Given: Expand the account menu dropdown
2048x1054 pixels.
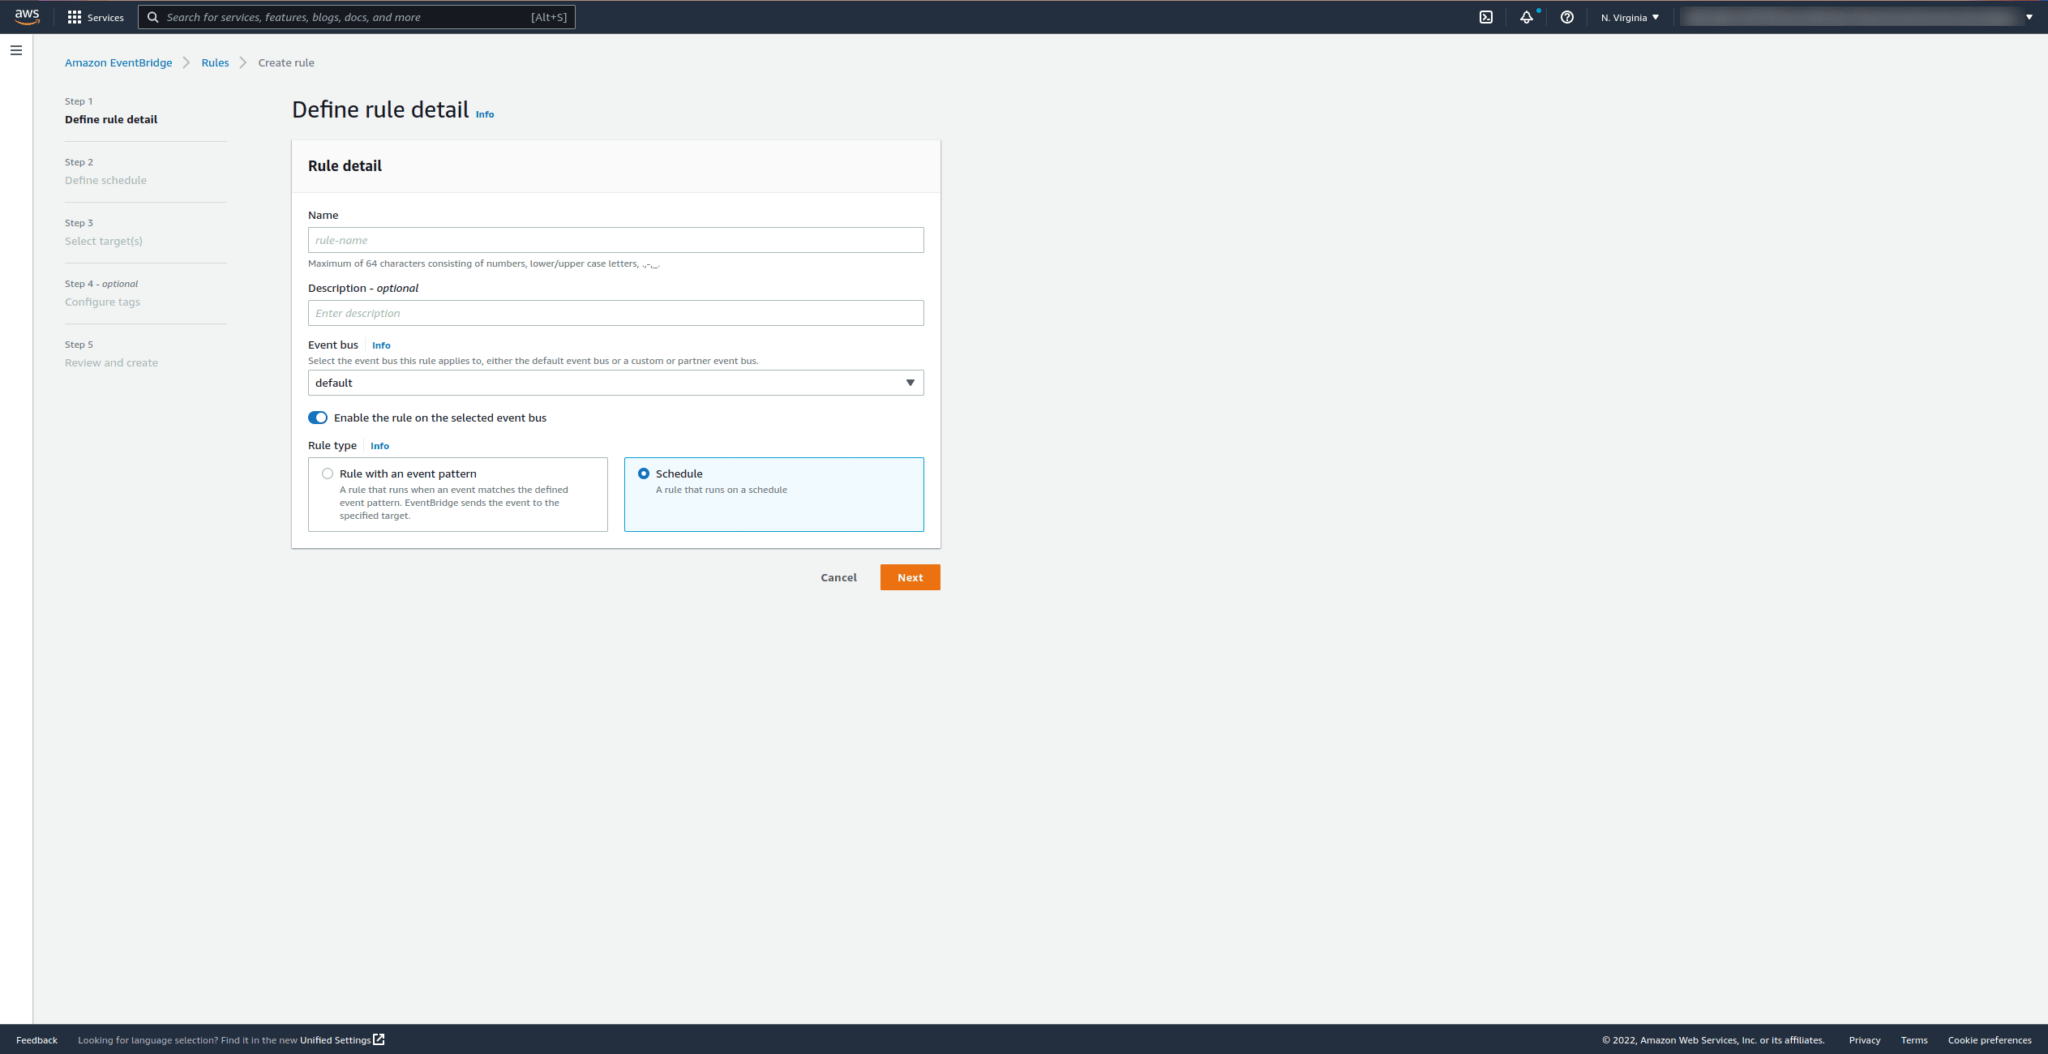Looking at the screenshot, I should (x=2028, y=17).
